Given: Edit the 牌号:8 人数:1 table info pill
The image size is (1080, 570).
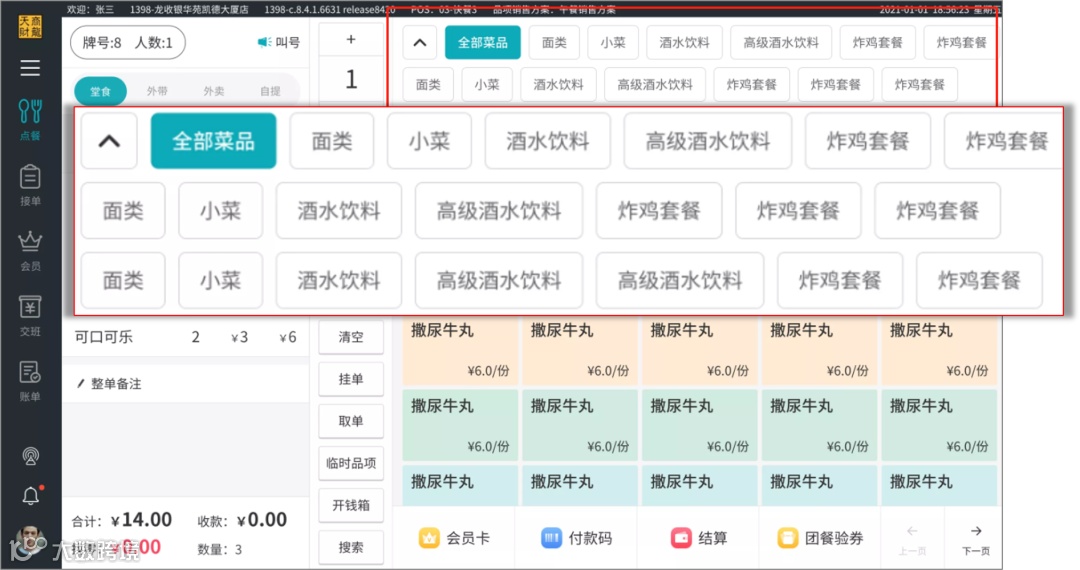Looking at the screenshot, I should coord(127,43).
